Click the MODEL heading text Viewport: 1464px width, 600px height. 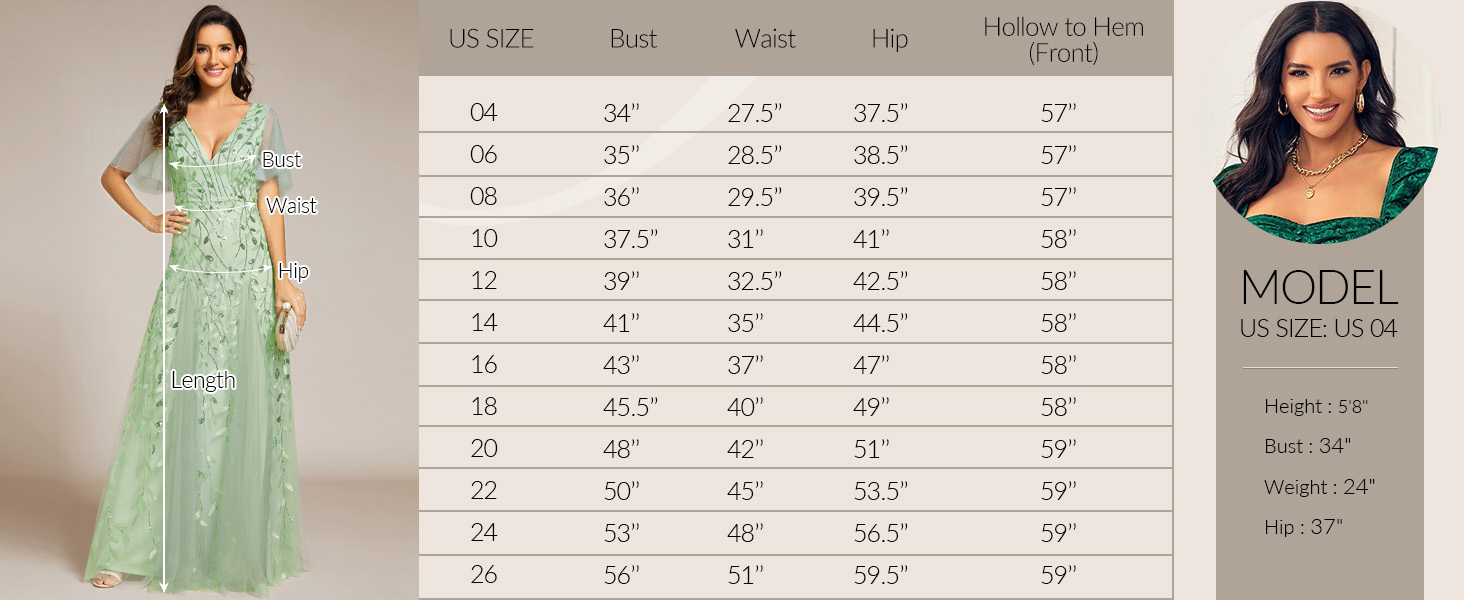[1319, 288]
